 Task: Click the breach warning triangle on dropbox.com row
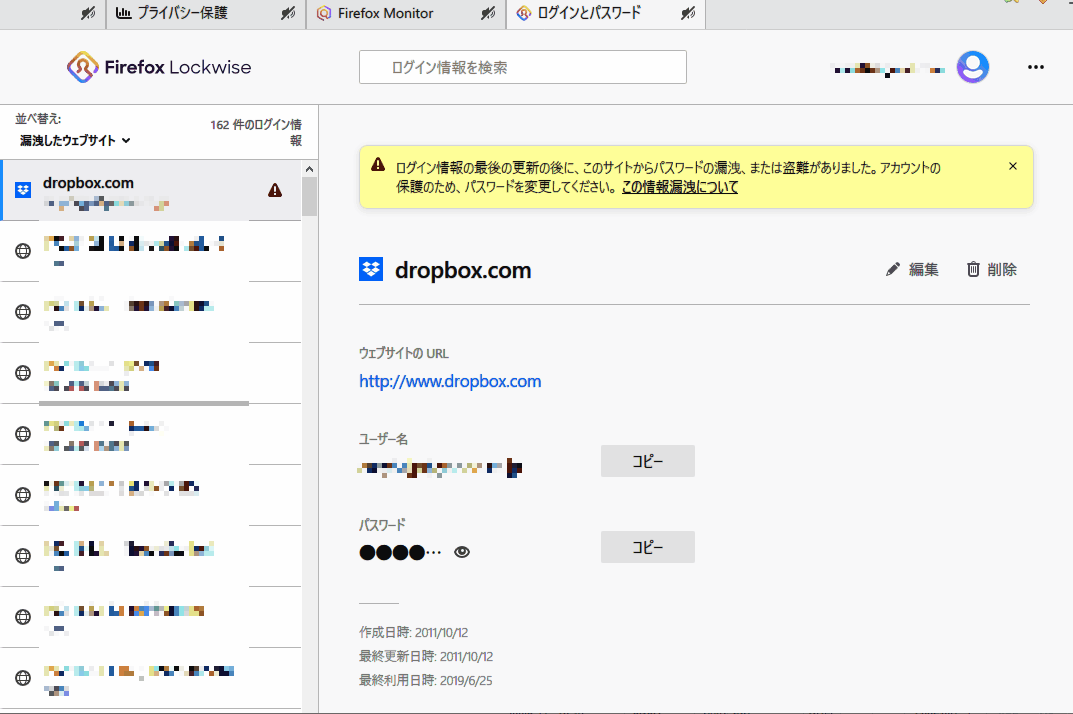[x=275, y=190]
